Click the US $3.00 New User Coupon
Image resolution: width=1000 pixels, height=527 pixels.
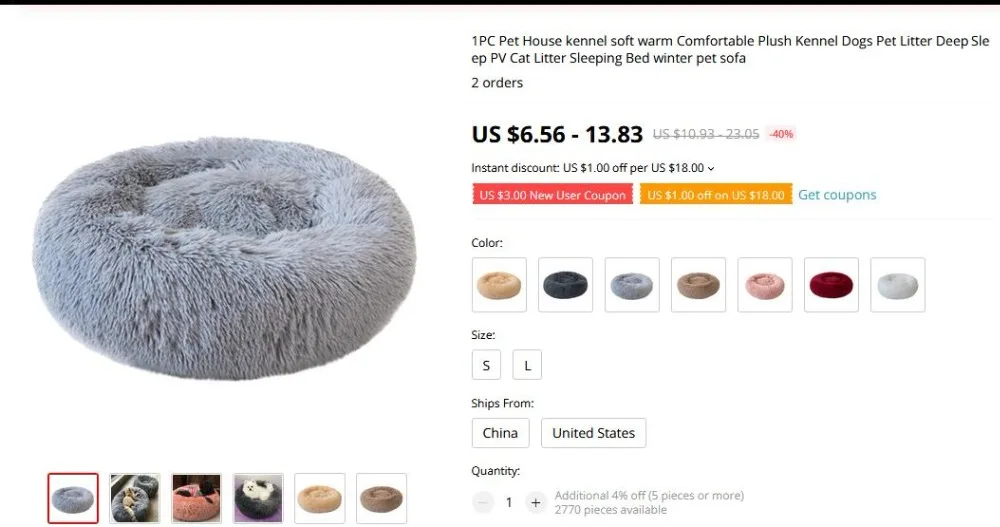point(552,195)
